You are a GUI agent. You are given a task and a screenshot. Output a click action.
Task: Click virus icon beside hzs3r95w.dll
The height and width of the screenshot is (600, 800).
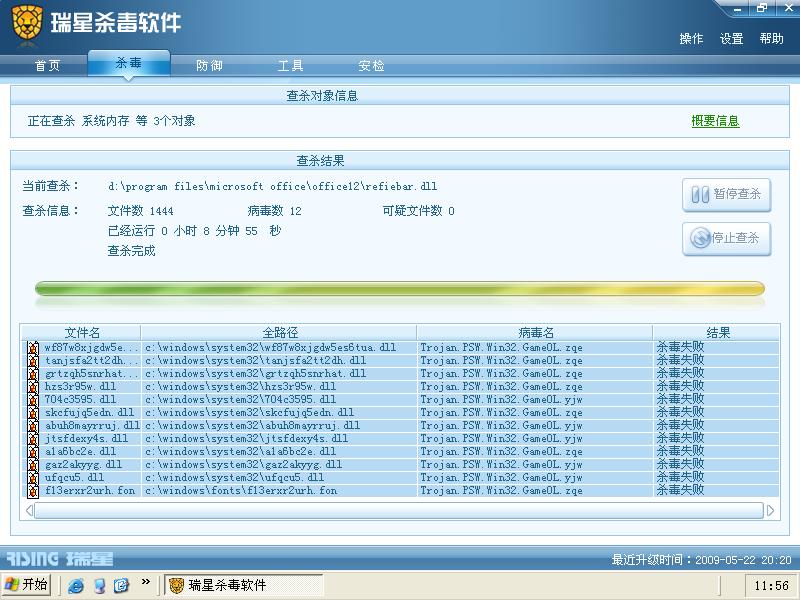(33, 387)
